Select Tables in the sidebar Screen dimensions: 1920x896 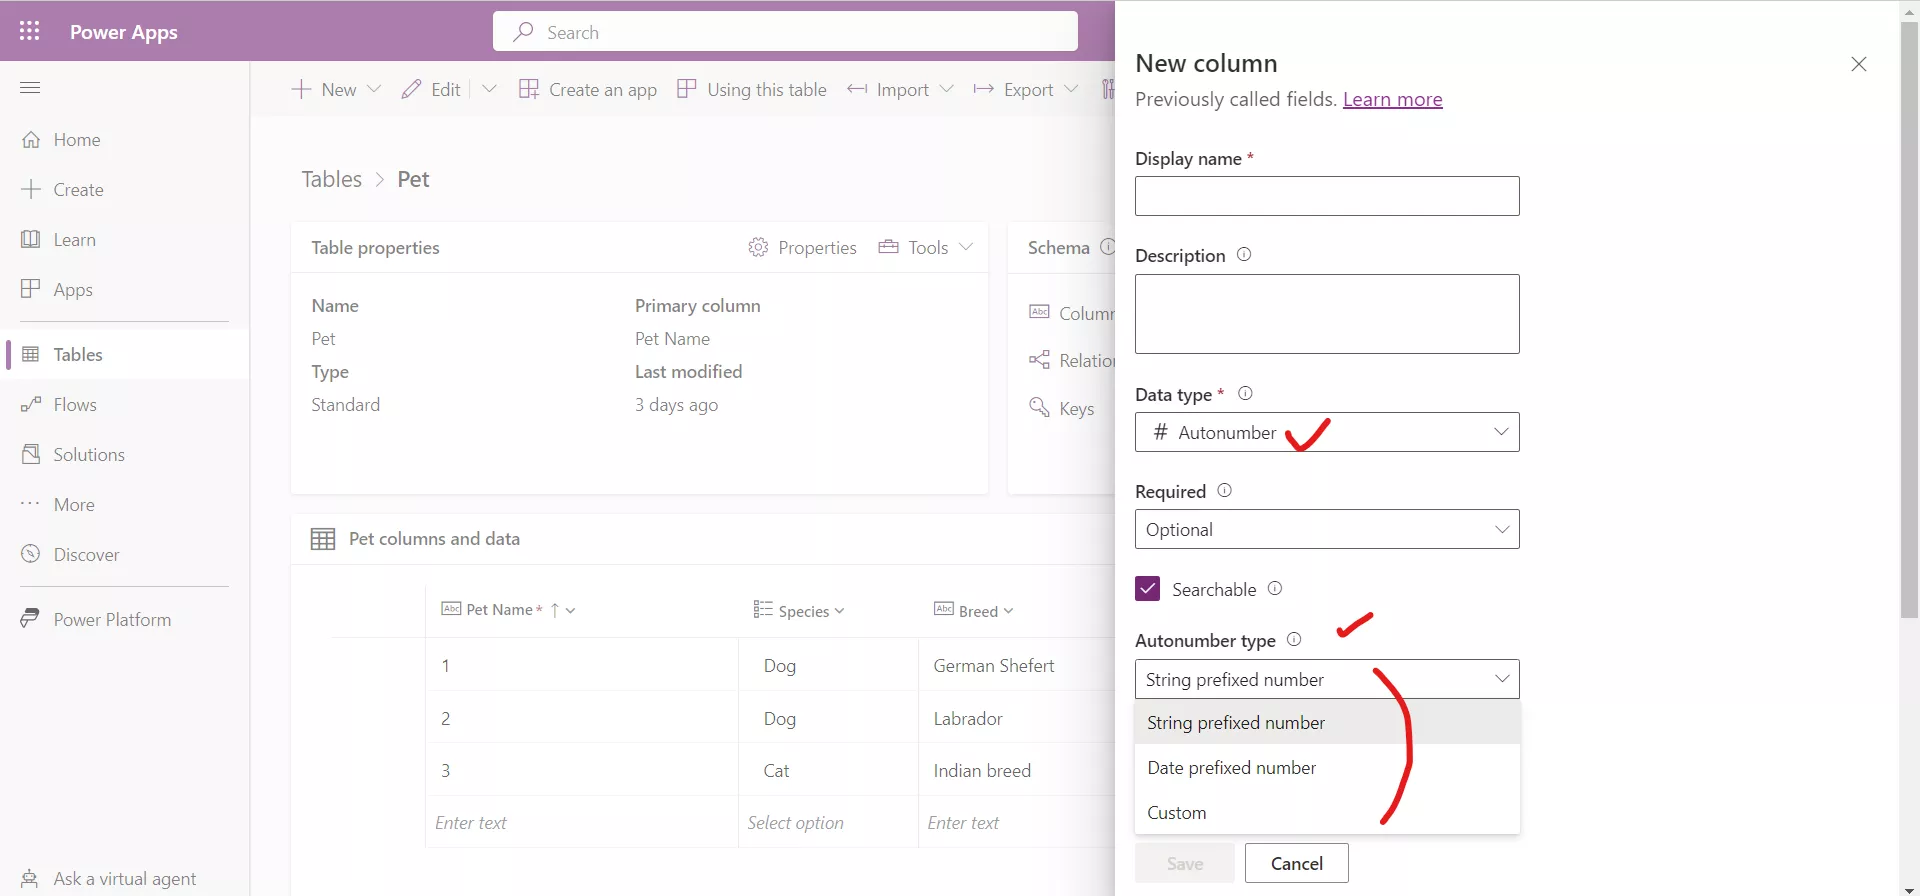tap(125, 354)
